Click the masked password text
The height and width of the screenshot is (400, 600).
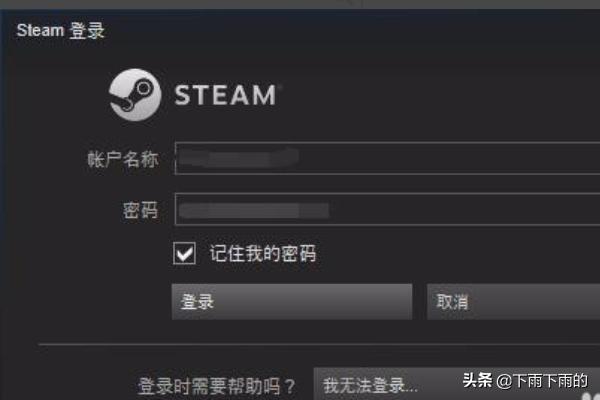tap(254, 210)
